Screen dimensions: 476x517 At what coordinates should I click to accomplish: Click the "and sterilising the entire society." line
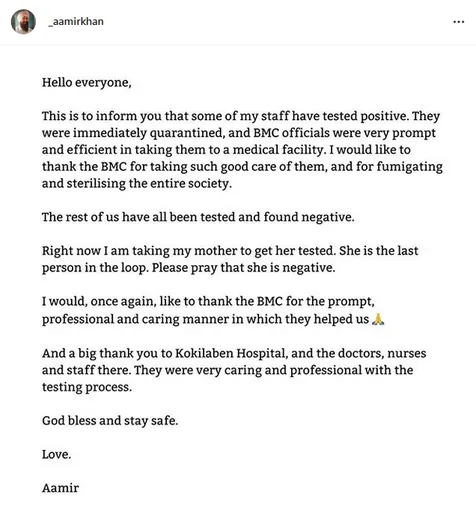coord(137,183)
